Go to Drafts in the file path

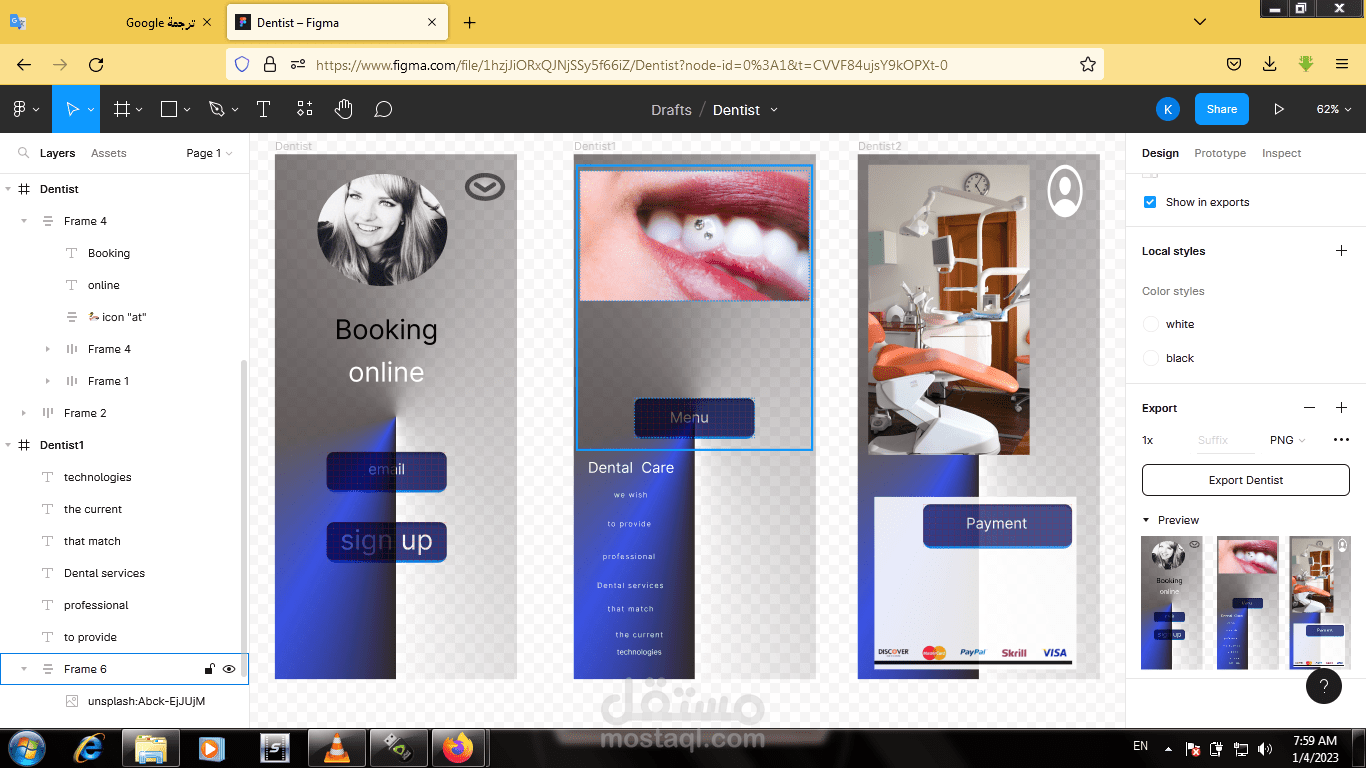[x=671, y=110]
